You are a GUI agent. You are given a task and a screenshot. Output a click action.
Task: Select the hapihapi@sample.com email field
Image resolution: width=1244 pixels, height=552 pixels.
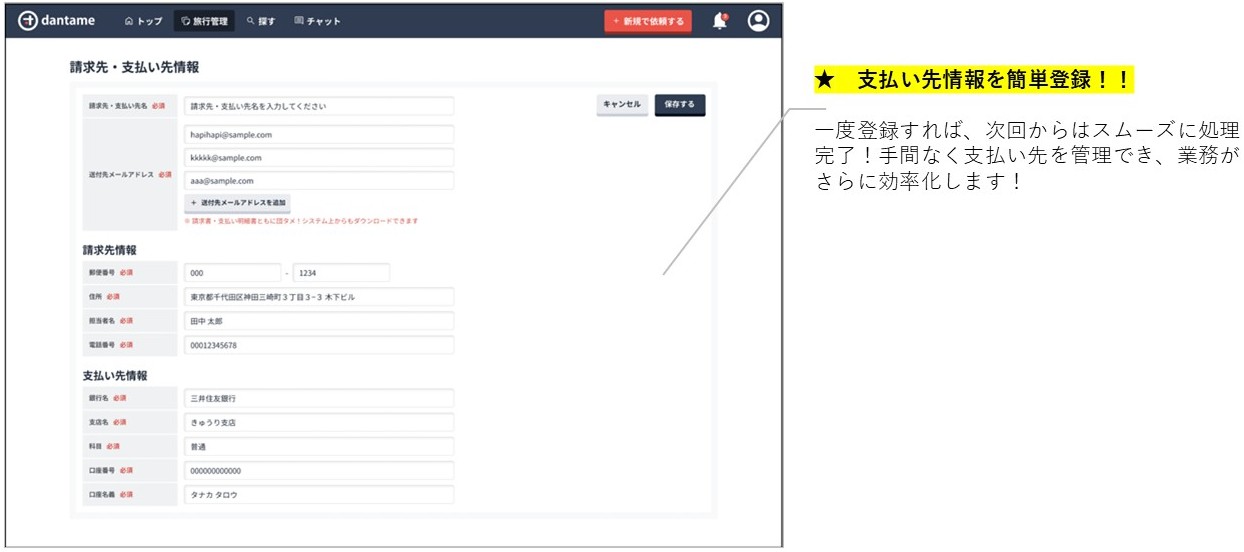tap(319, 134)
